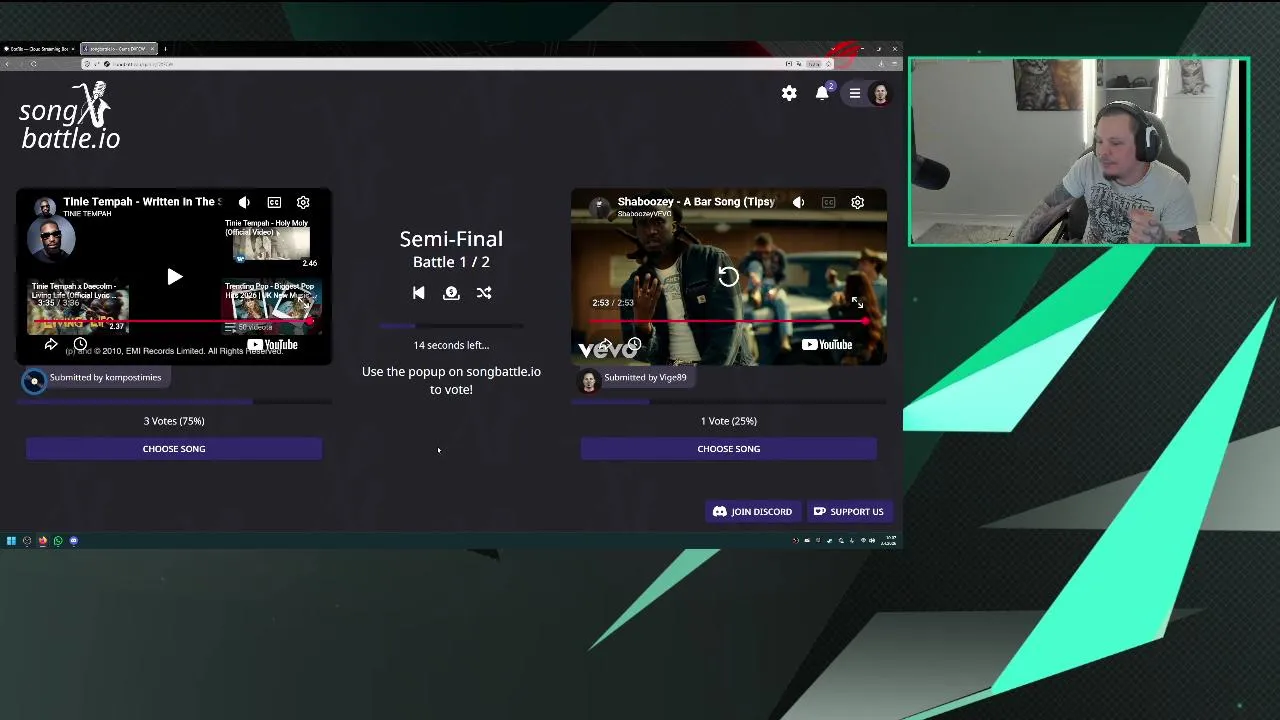Open WhatsApp from the taskbar
This screenshot has height=720, width=1280.
click(58, 541)
